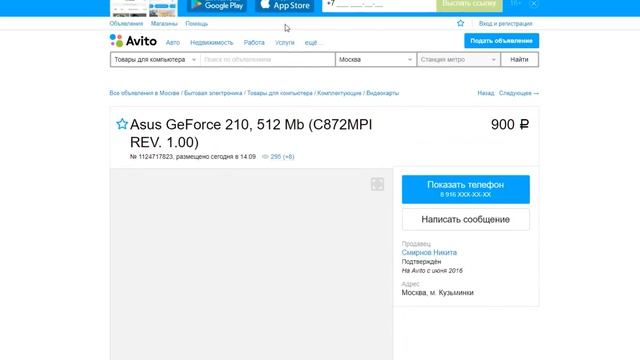Click address Москва, м. Кузьминки
Image resolution: width=640 pixels, height=360 pixels.
click(438, 293)
